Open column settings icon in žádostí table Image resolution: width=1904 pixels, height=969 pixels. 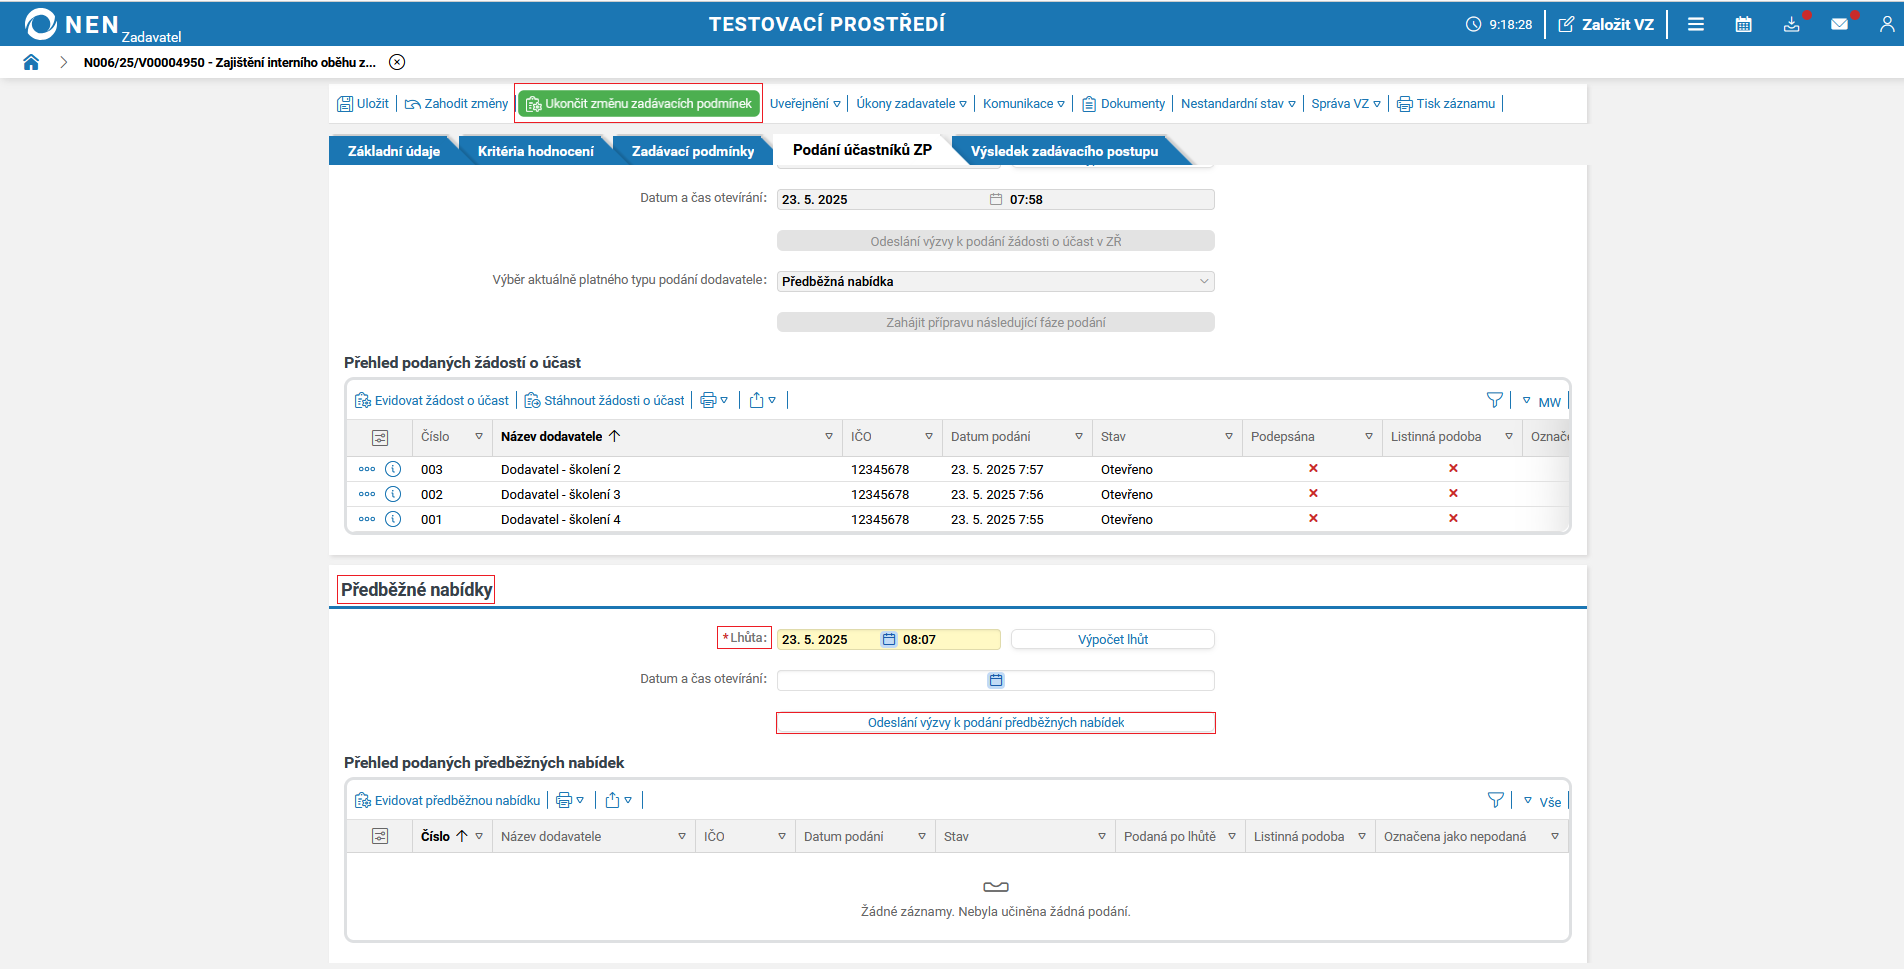[x=380, y=437]
